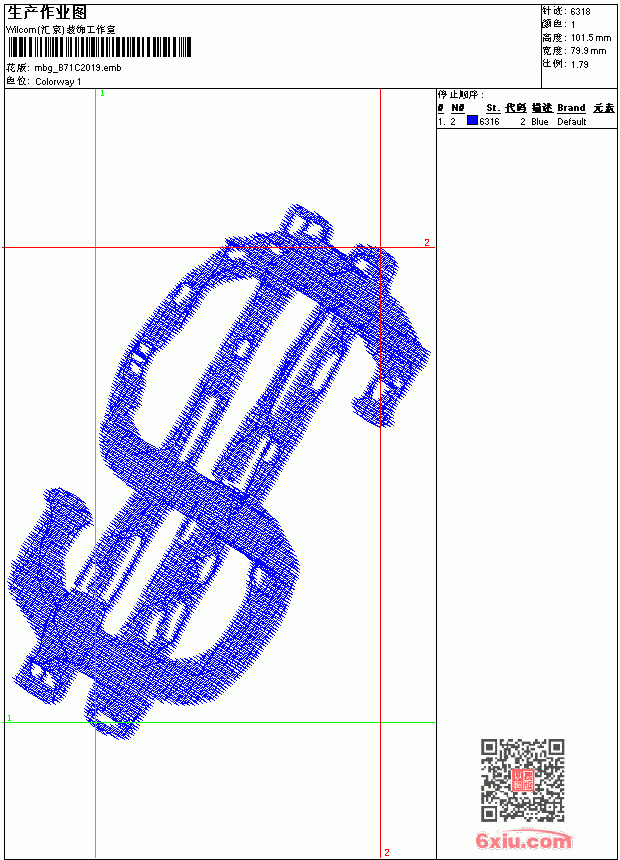620x860 pixels.
Task: Click the QR code image
Action: (522, 780)
